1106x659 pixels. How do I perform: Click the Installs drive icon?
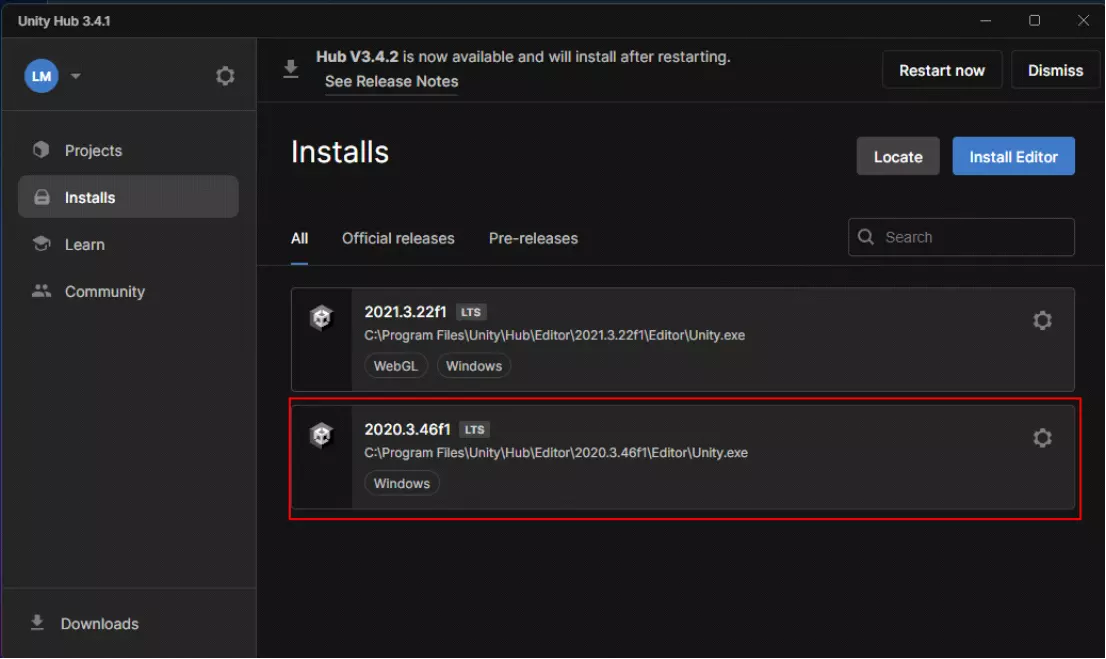[42, 197]
